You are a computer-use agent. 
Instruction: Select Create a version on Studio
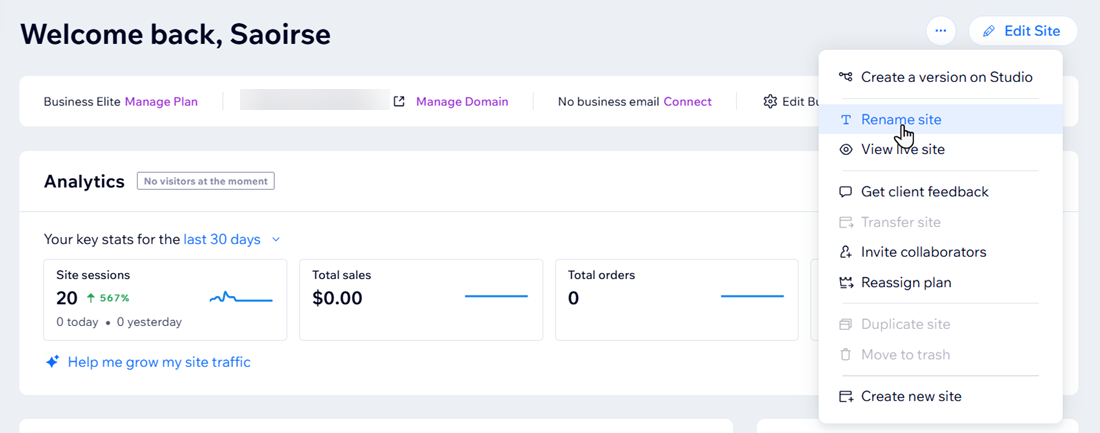tap(941, 77)
